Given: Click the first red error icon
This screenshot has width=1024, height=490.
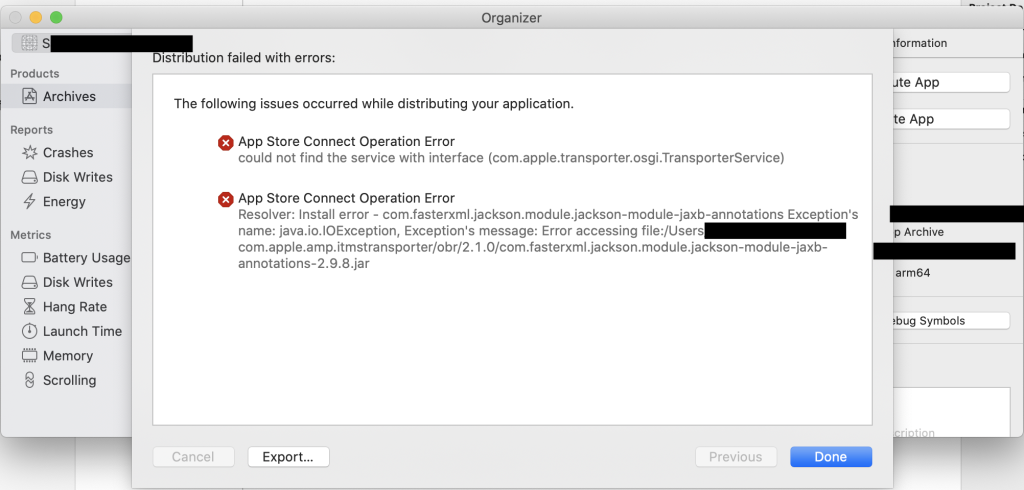Looking at the screenshot, I should tap(226, 143).
